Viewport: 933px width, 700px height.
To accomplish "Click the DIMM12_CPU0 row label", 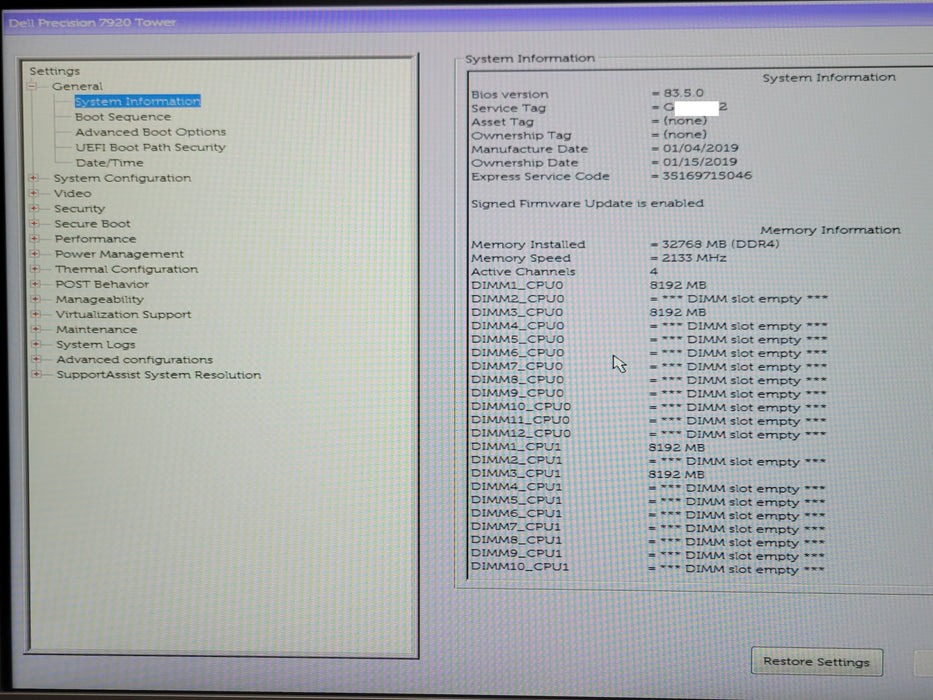I will (521, 433).
